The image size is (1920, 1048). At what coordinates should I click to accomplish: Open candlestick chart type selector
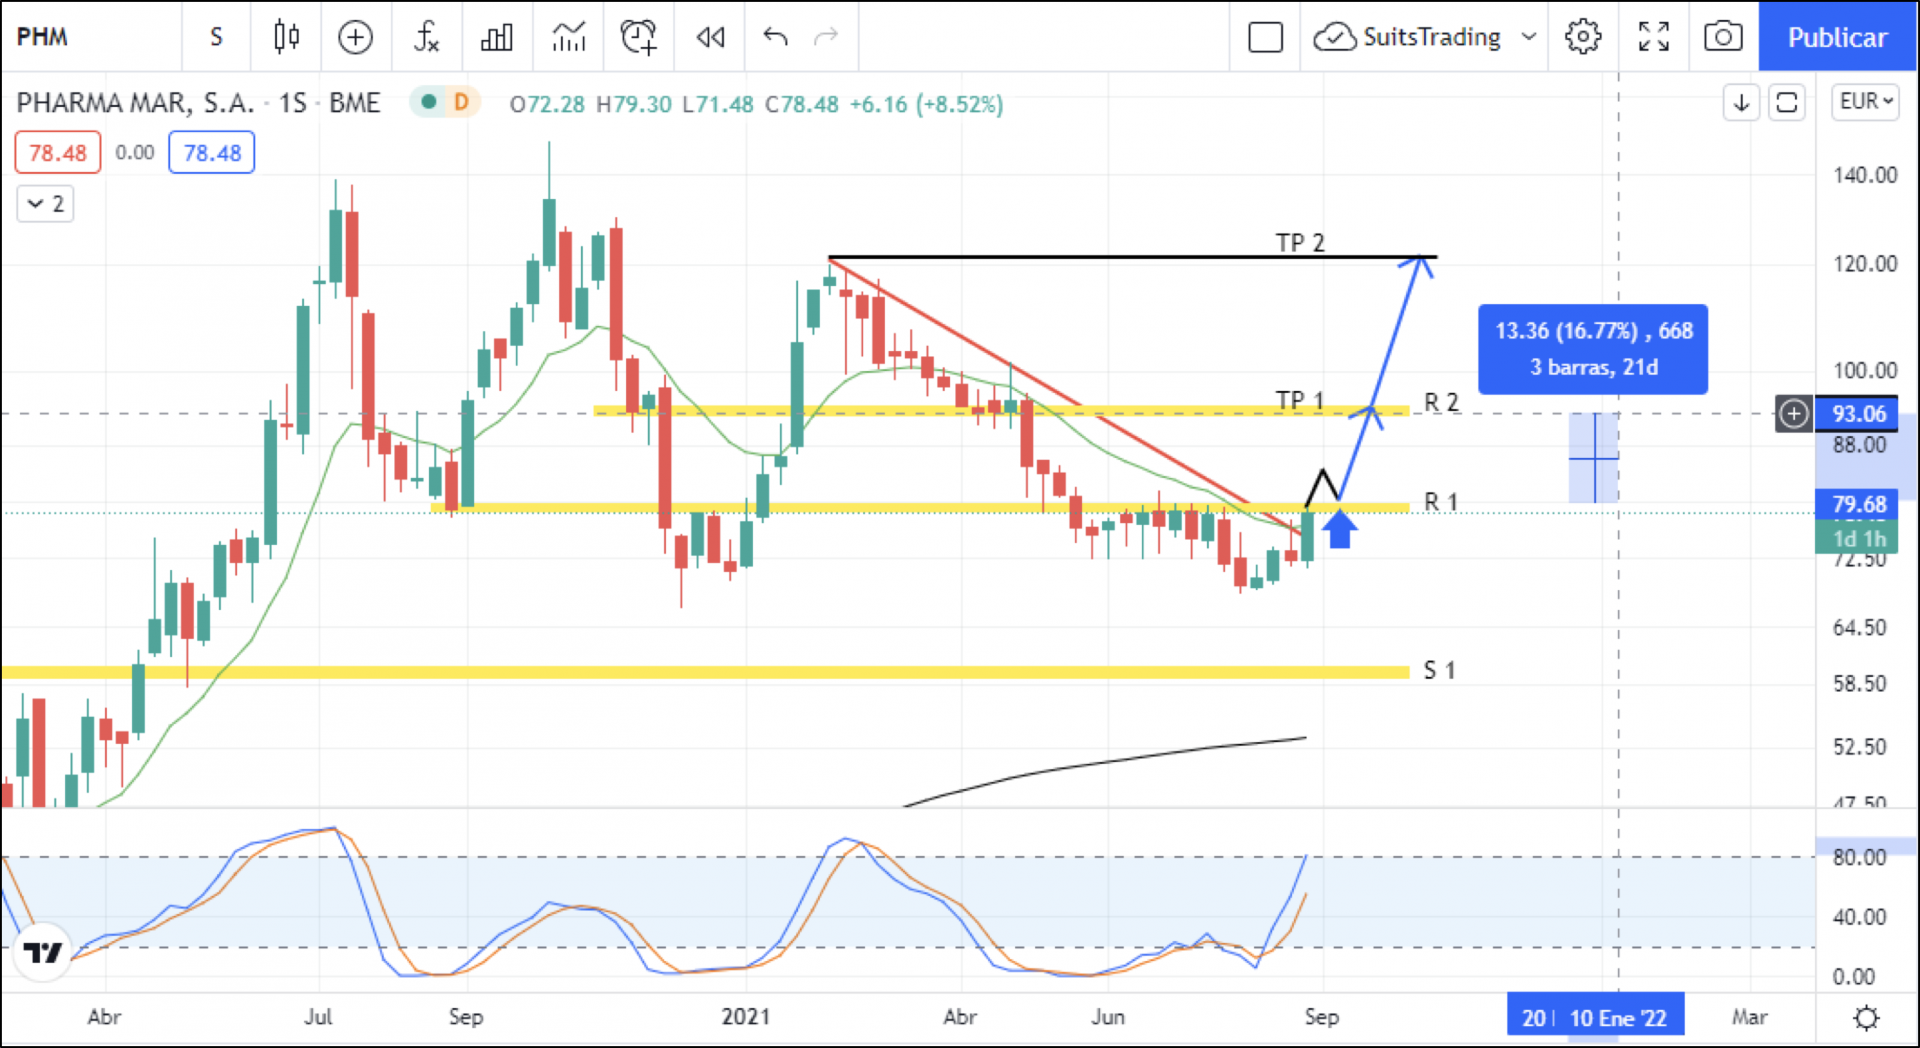(x=286, y=37)
